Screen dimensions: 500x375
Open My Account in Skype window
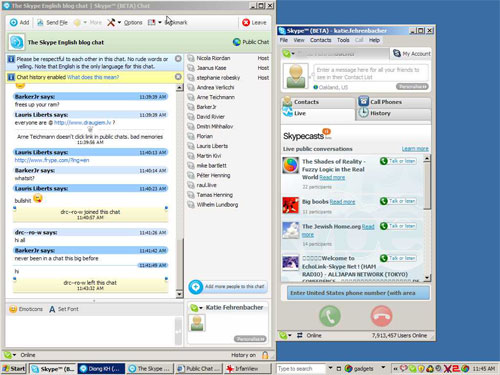(x=412, y=53)
